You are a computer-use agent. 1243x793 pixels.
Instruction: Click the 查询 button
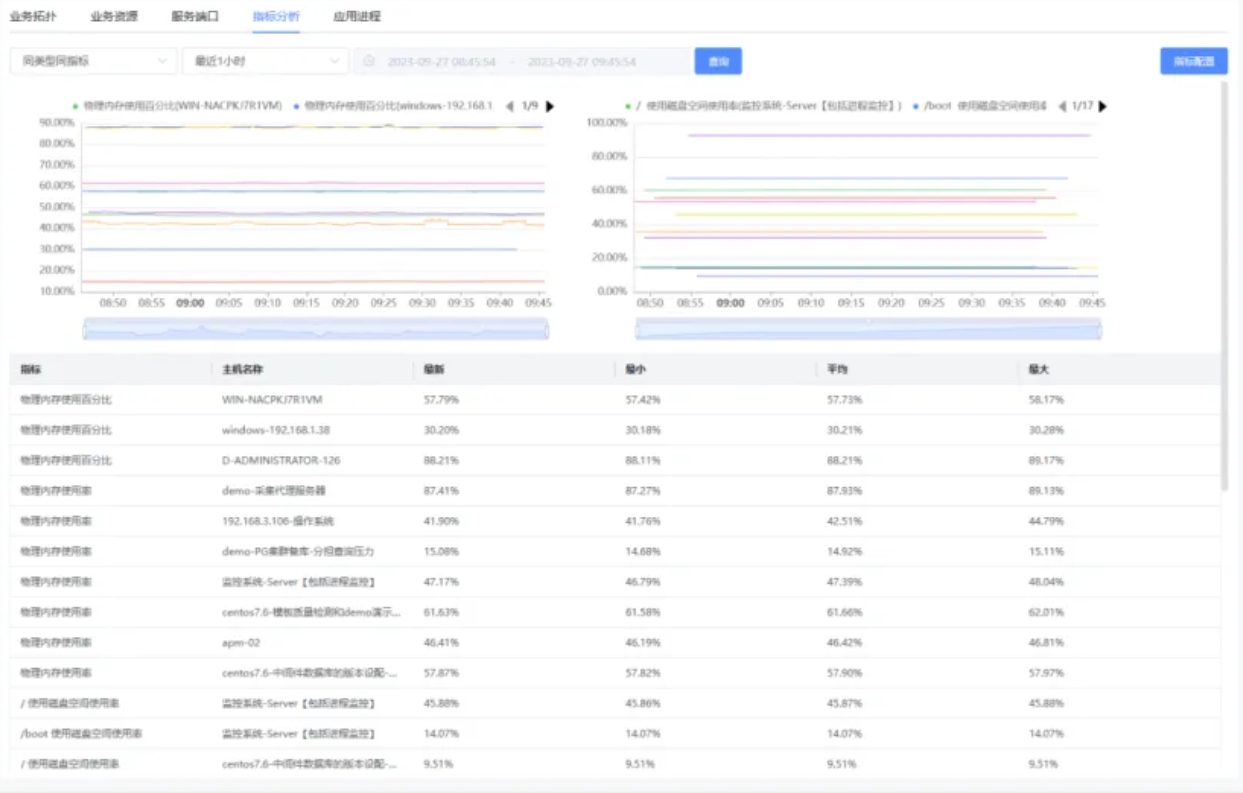718,62
